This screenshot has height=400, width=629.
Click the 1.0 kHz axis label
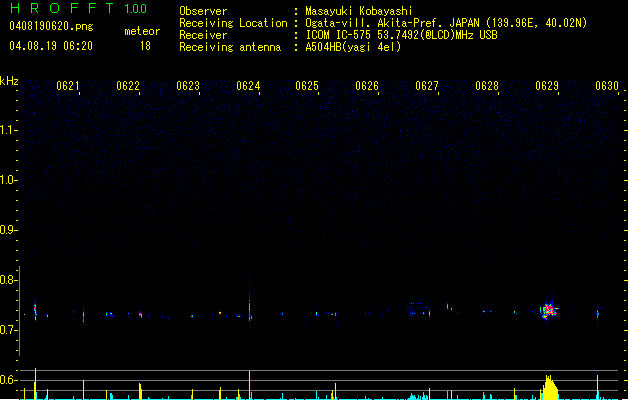8,180
